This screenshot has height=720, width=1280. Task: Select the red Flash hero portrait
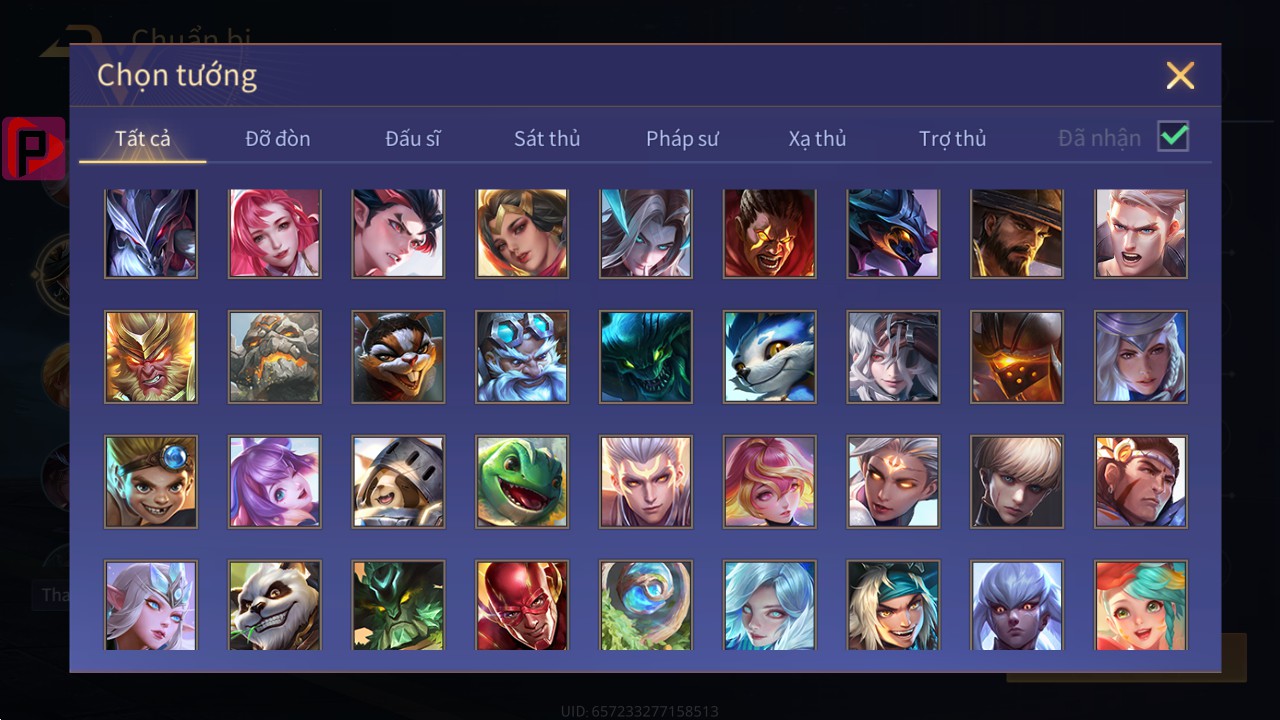click(522, 606)
